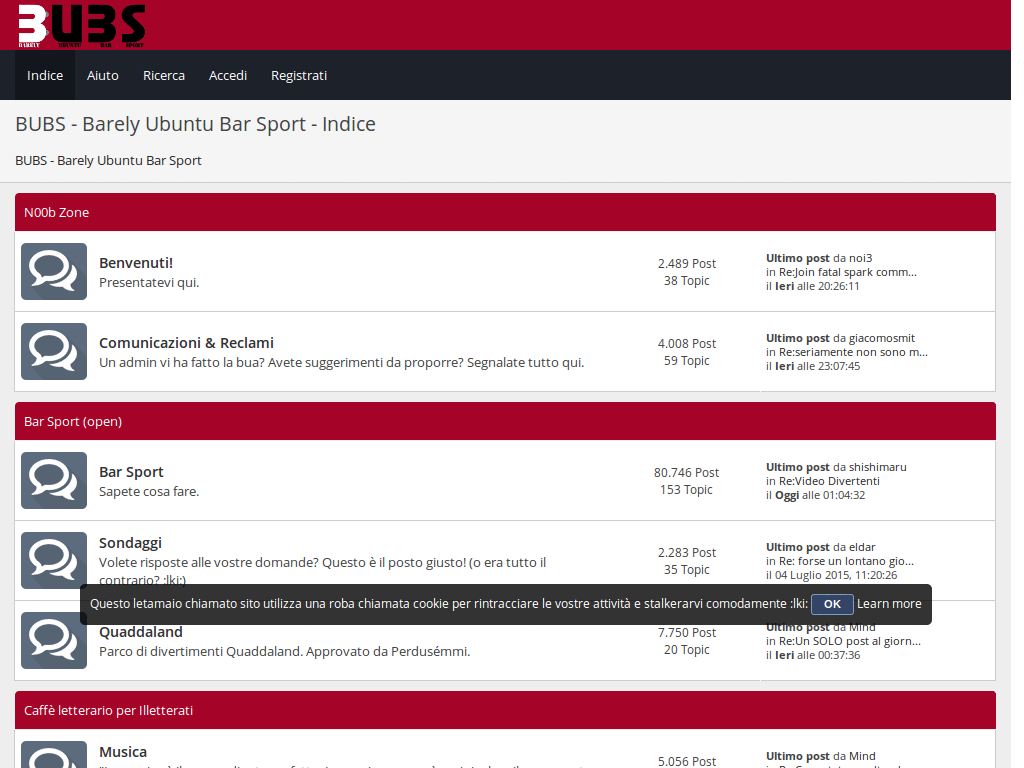The height and width of the screenshot is (768, 1024).
Task: Click the Bar Sport board speech-bubble icon
Action: 54,481
